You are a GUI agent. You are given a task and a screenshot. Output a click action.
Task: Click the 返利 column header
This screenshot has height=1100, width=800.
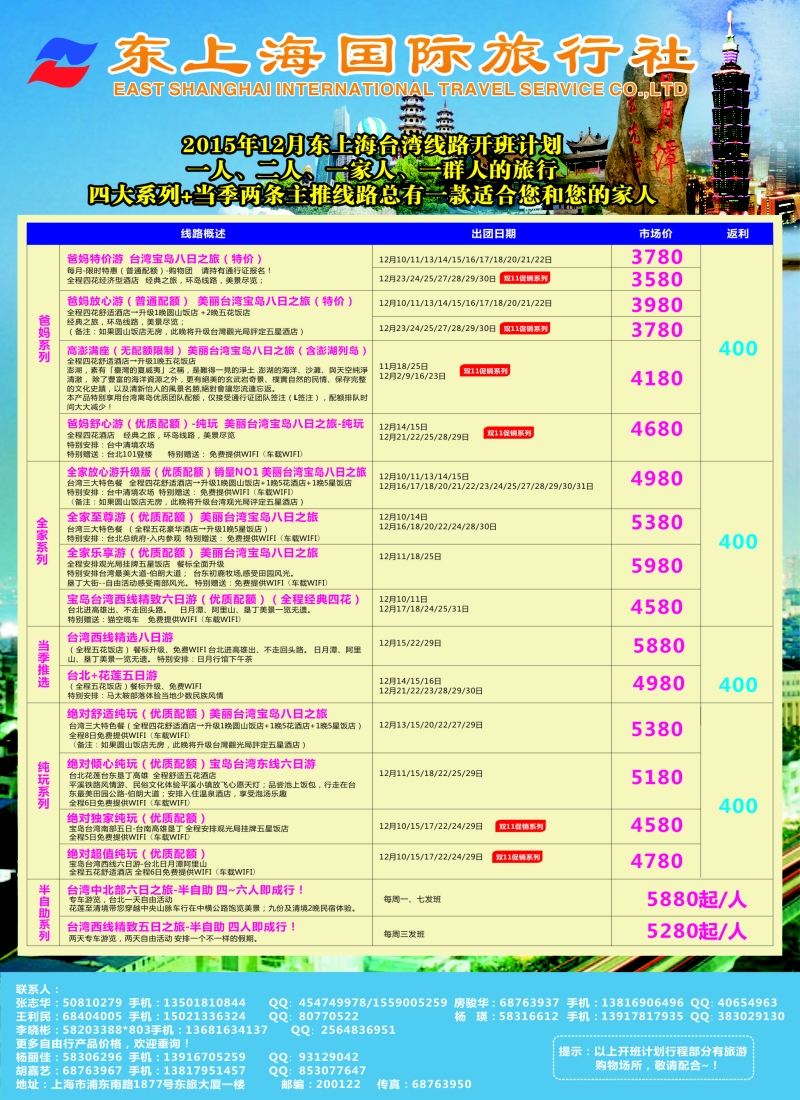tap(738, 234)
